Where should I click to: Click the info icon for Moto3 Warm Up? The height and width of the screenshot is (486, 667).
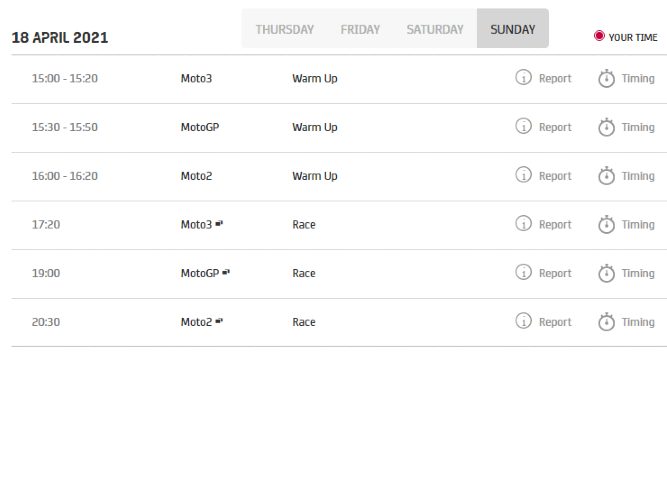click(x=523, y=78)
